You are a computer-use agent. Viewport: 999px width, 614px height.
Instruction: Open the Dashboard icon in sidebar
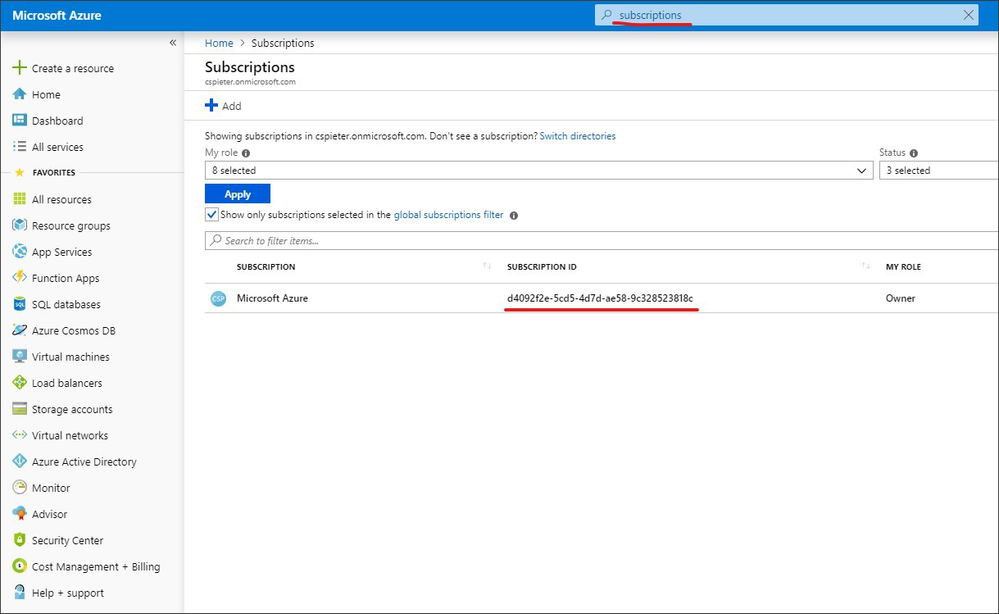coord(20,120)
